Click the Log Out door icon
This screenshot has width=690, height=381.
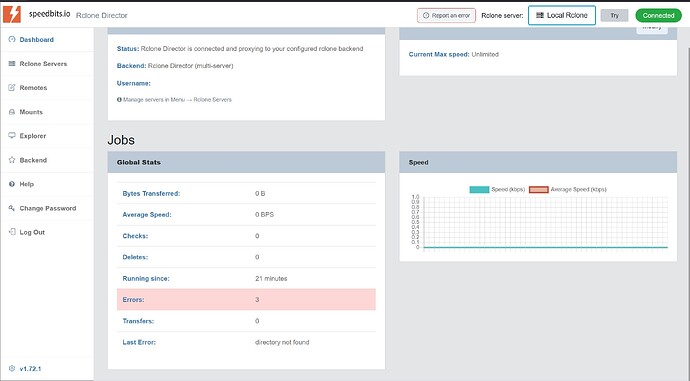[x=12, y=232]
